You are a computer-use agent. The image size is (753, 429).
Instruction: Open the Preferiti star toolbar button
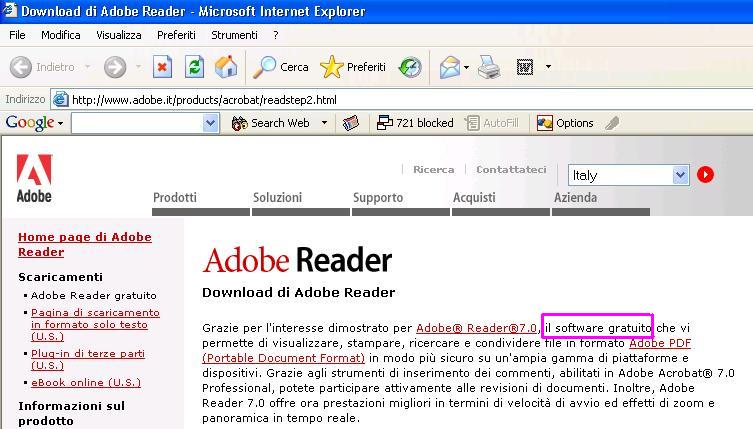tap(353, 67)
